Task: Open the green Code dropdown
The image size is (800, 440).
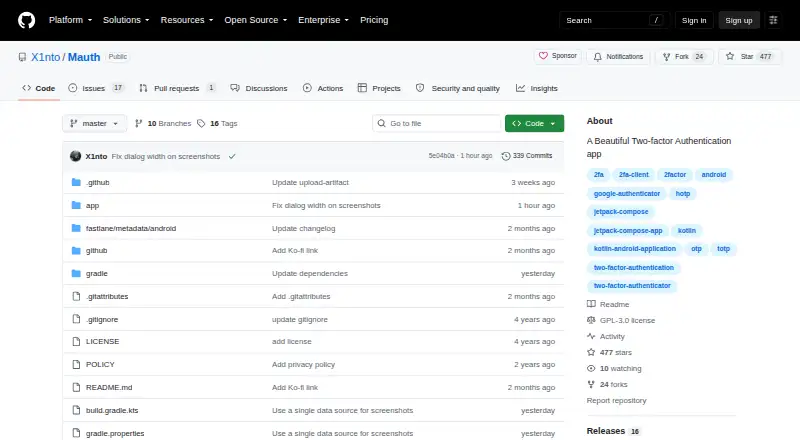Action: pos(534,124)
